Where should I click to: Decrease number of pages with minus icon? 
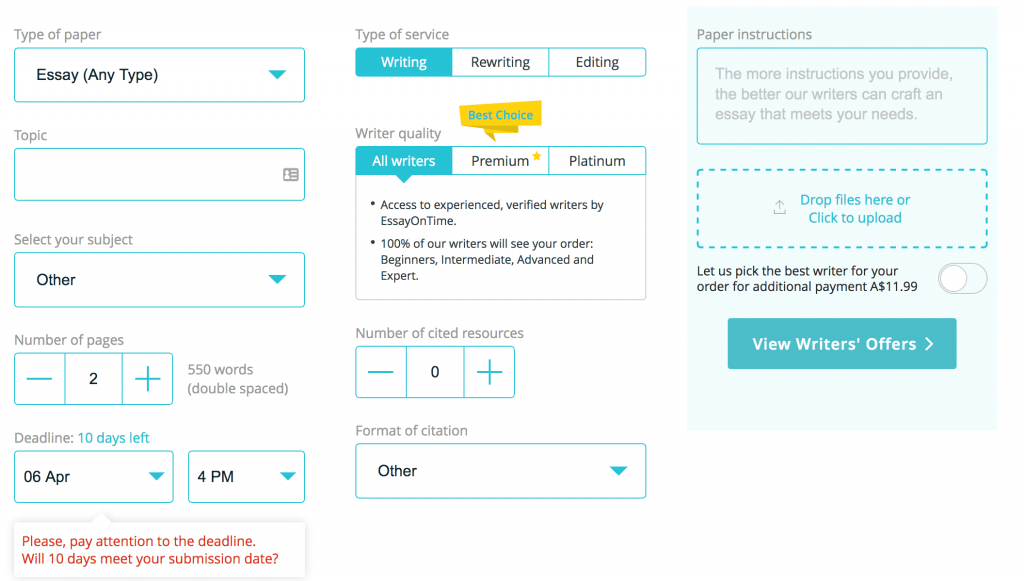point(39,379)
